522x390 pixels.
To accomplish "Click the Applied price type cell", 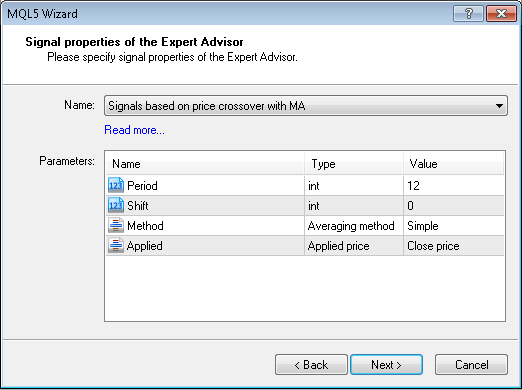I will click(x=354, y=246).
